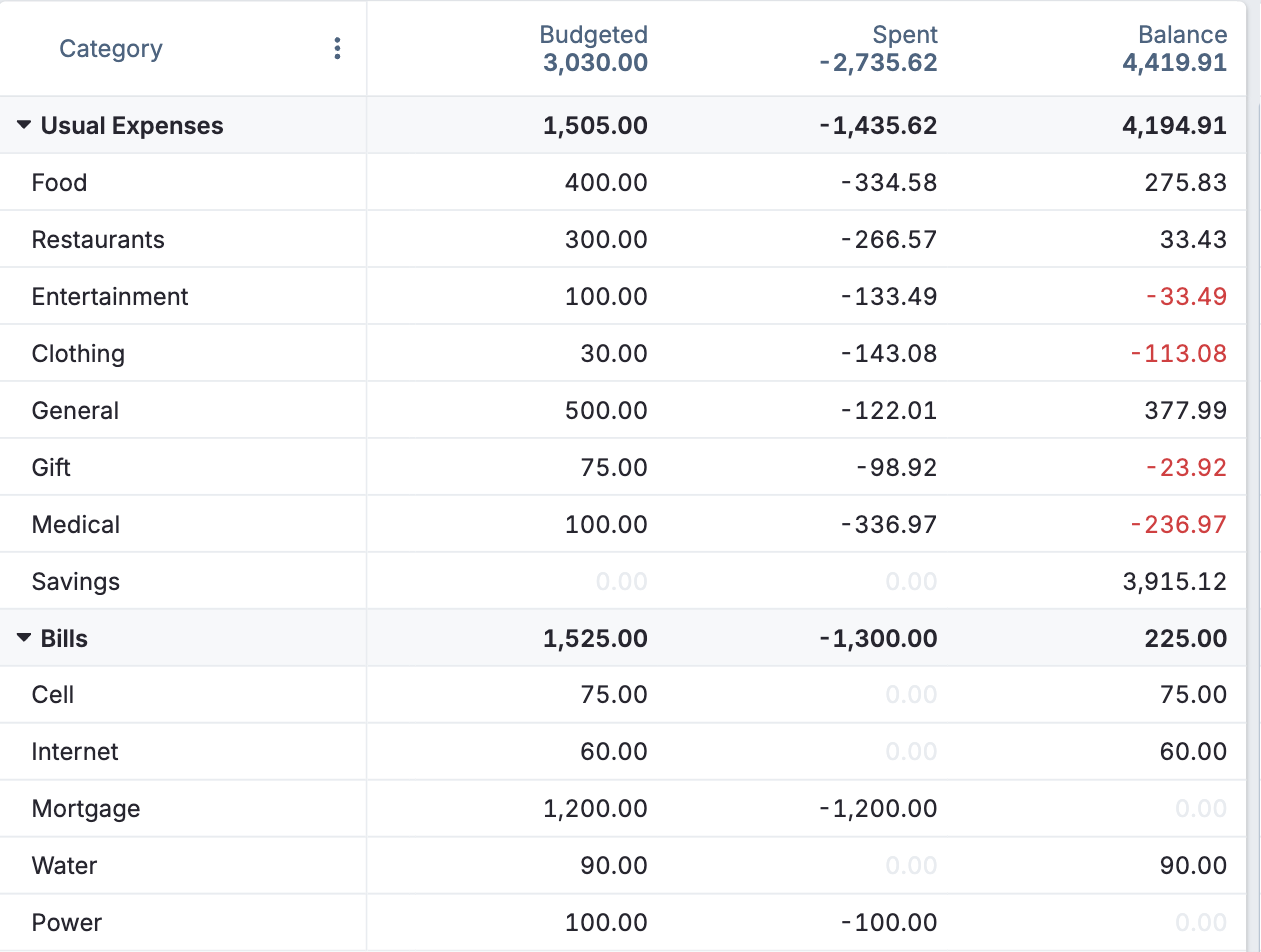1261x952 pixels.
Task: Click Usual Expenses balance total 4,194.91
Action: click(x=1175, y=126)
